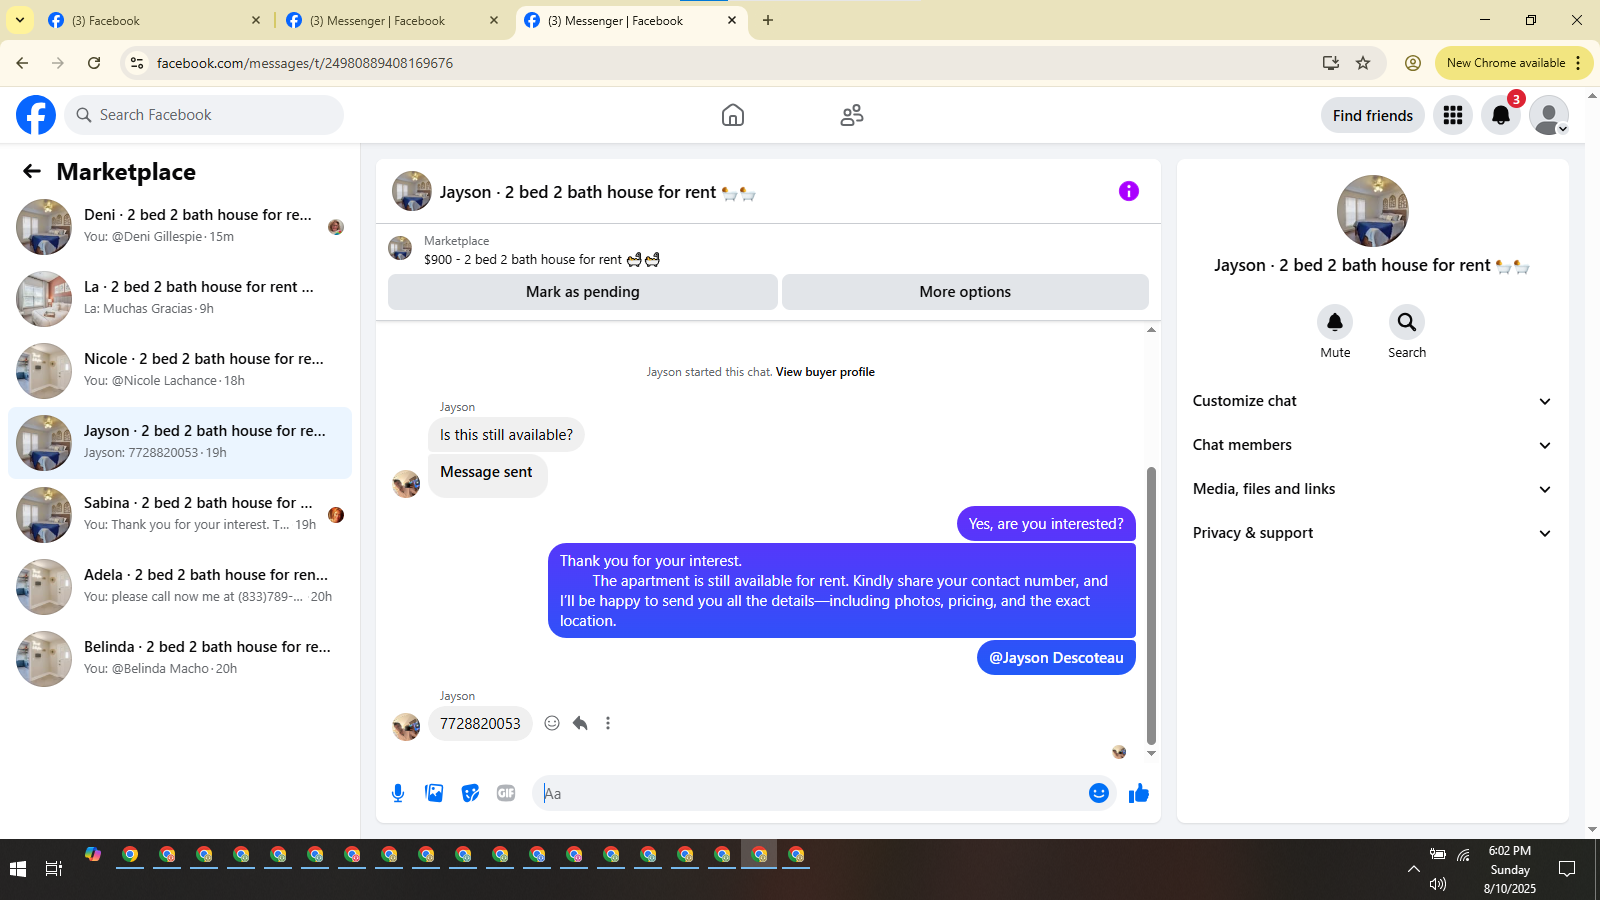
Task: Close the active Messenger tab
Action: pyautogui.click(x=732, y=20)
